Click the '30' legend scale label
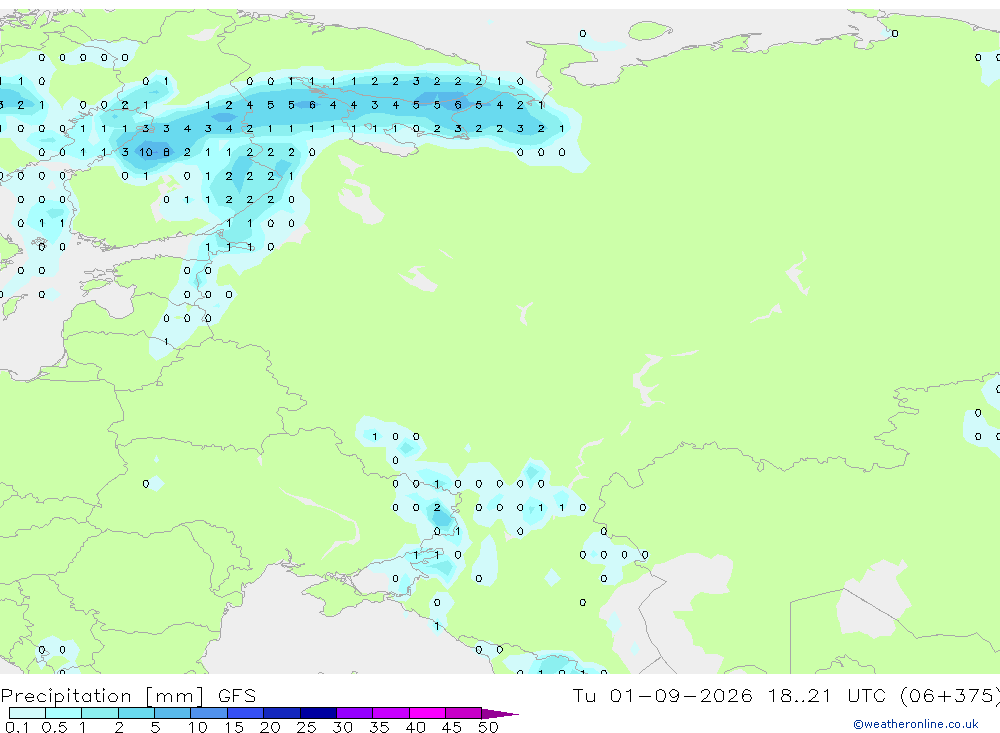The image size is (1000, 733). (342, 727)
